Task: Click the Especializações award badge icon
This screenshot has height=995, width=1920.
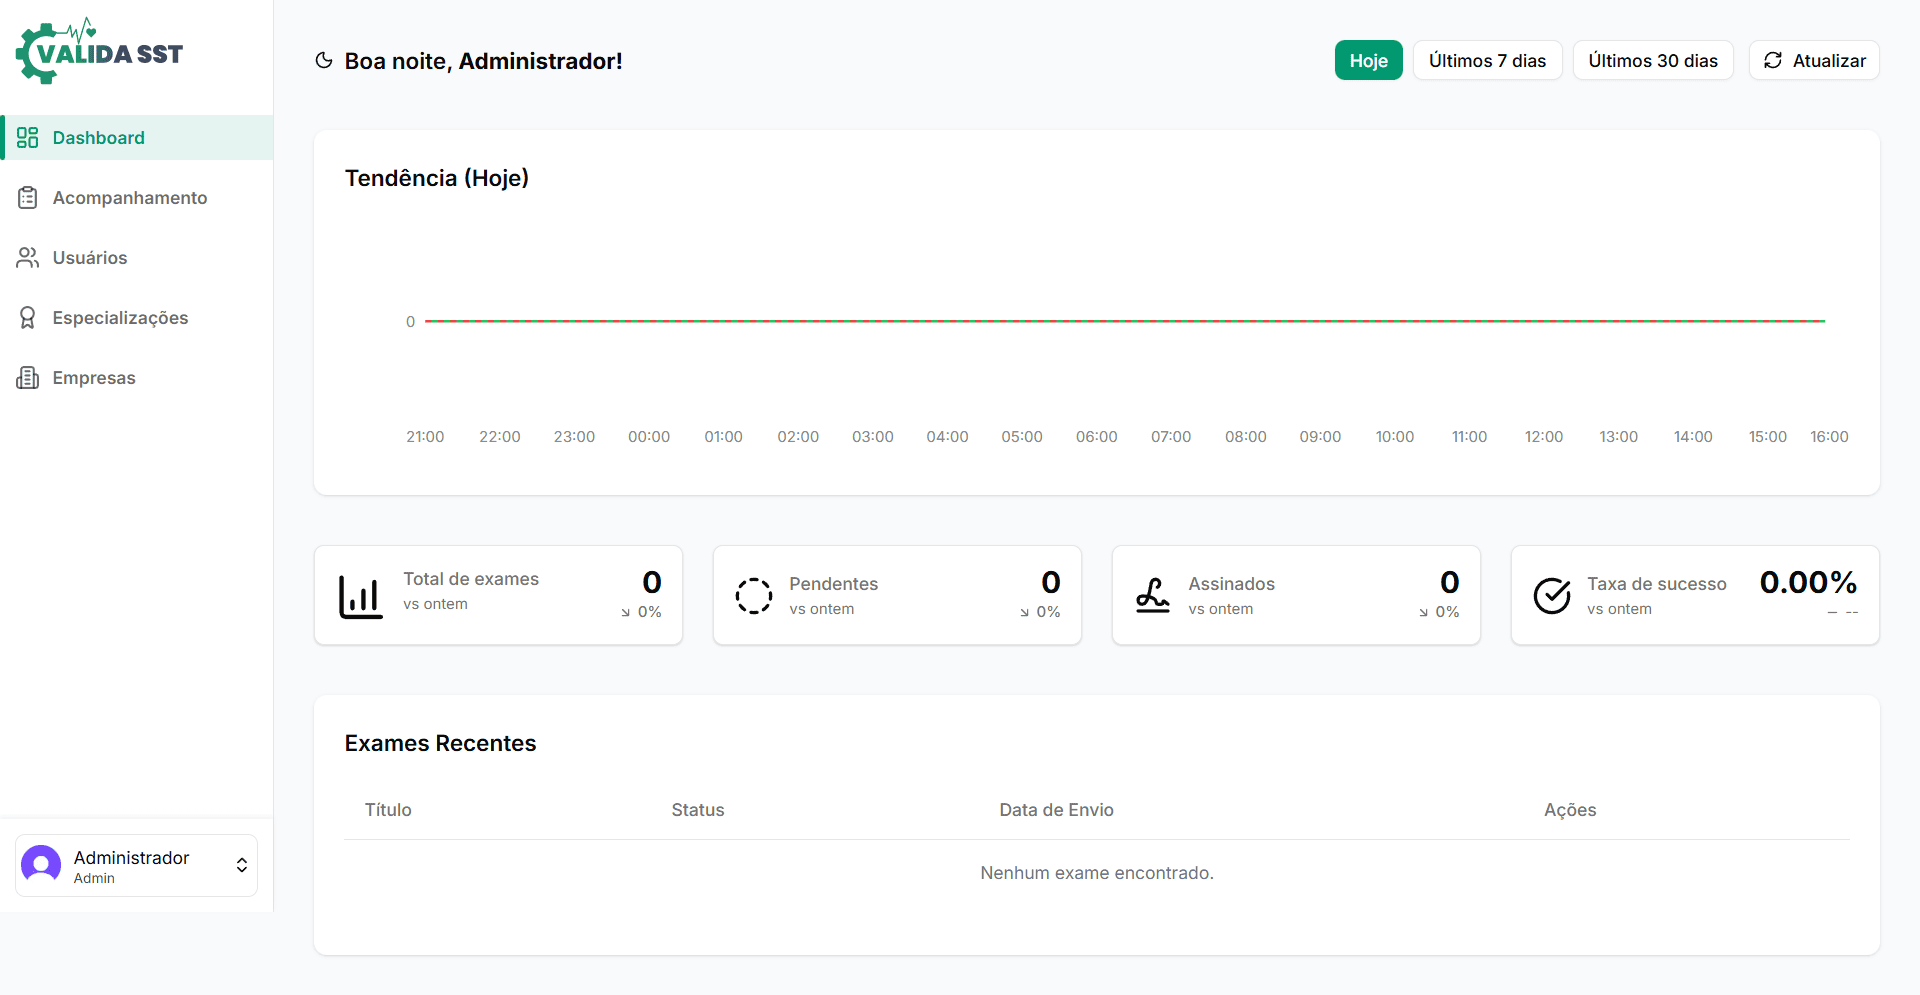Action: click(28, 318)
